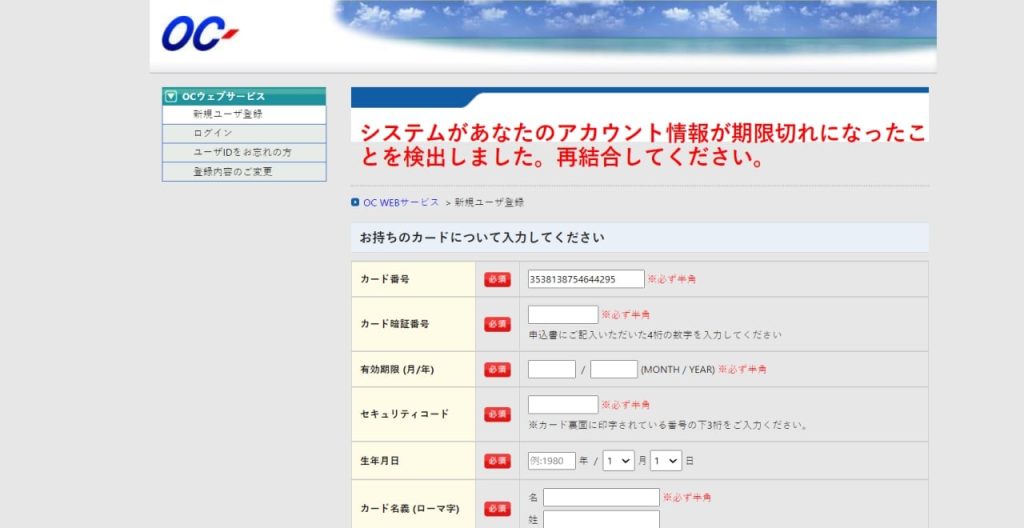Open 新規ユーザ登録 in the sidebar

[x=228, y=114]
